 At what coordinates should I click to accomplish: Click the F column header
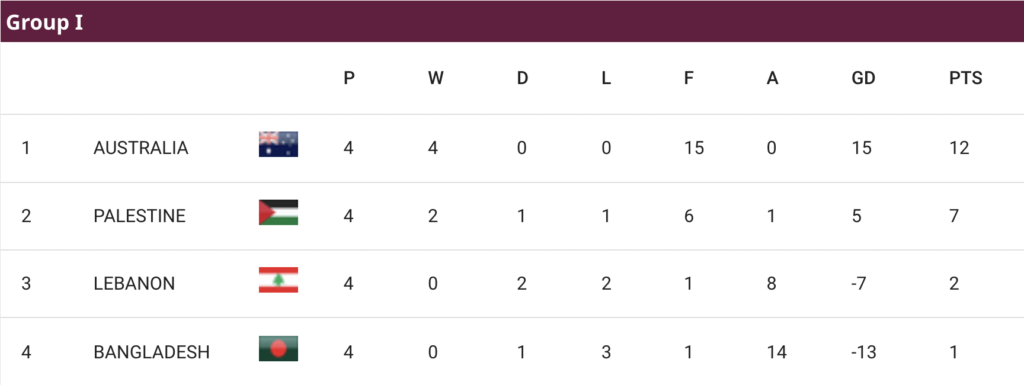click(x=688, y=78)
